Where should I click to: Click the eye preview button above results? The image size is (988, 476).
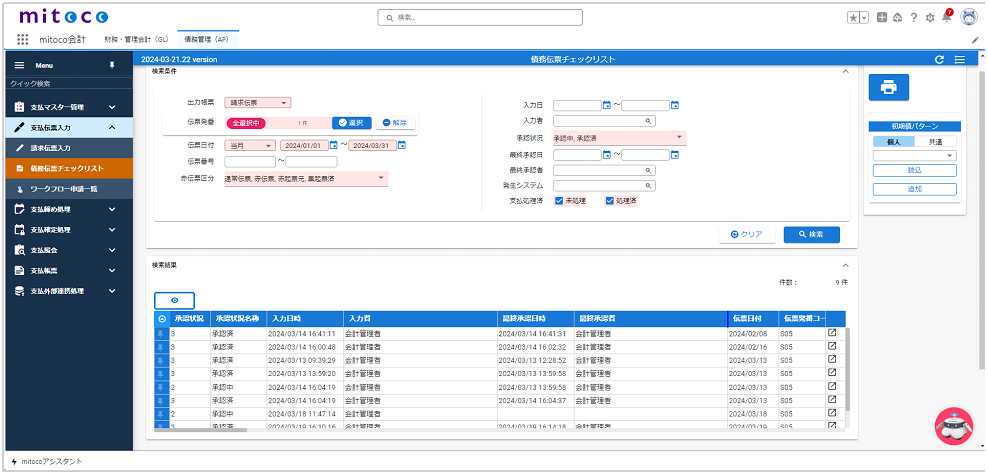(x=174, y=300)
